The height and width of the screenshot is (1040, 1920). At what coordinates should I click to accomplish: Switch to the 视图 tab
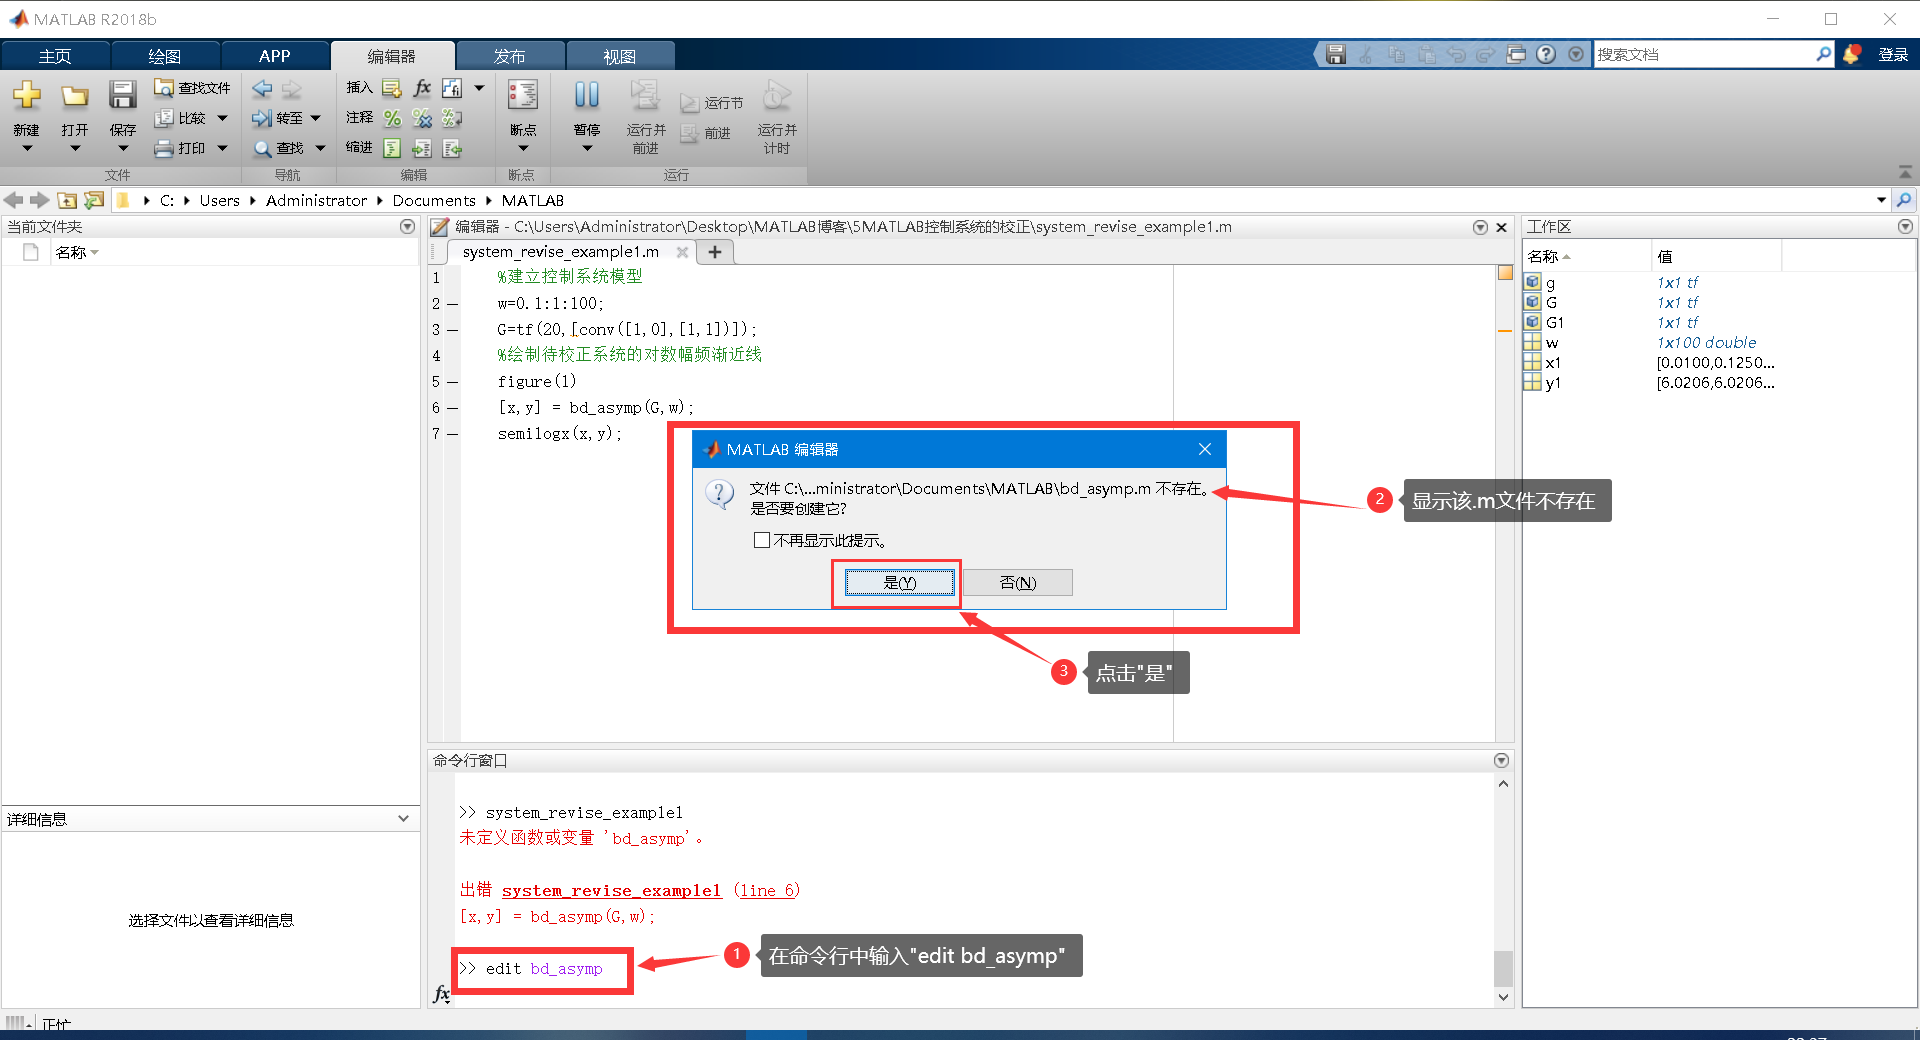[620, 56]
